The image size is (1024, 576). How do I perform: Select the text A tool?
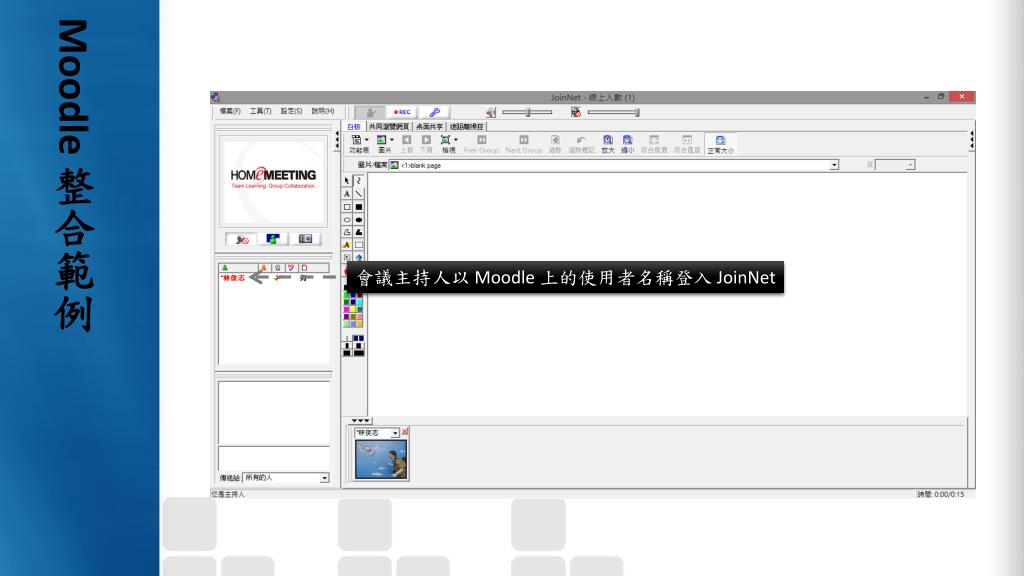347,194
